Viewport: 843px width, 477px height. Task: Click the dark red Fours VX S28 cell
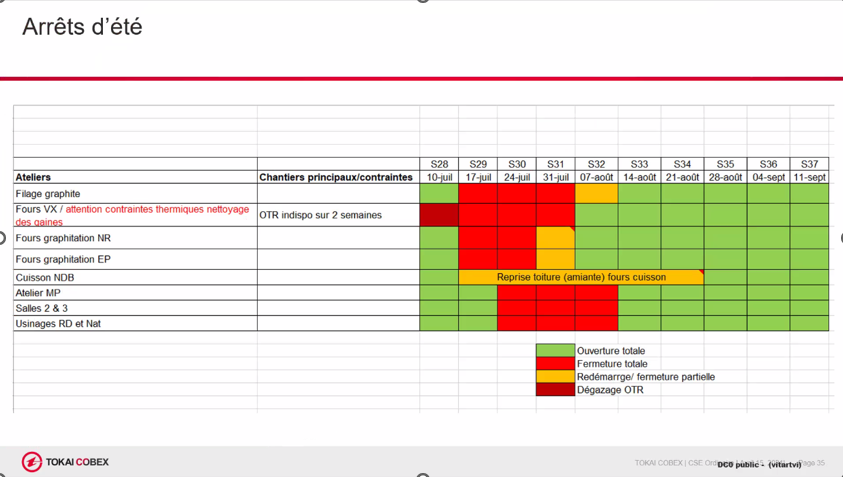coord(439,215)
